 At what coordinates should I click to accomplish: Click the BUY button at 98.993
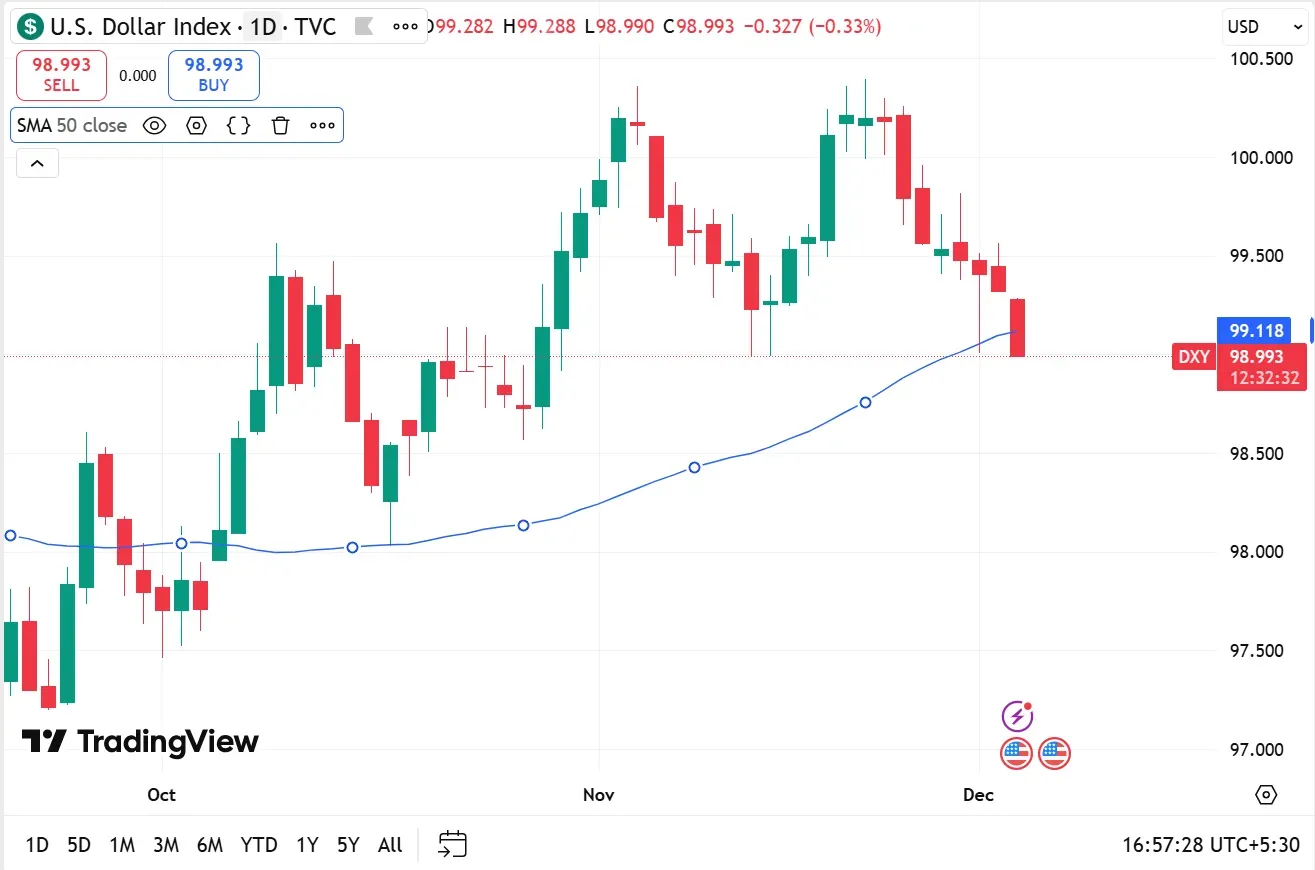pyautogui.click(x=213, y=75)
